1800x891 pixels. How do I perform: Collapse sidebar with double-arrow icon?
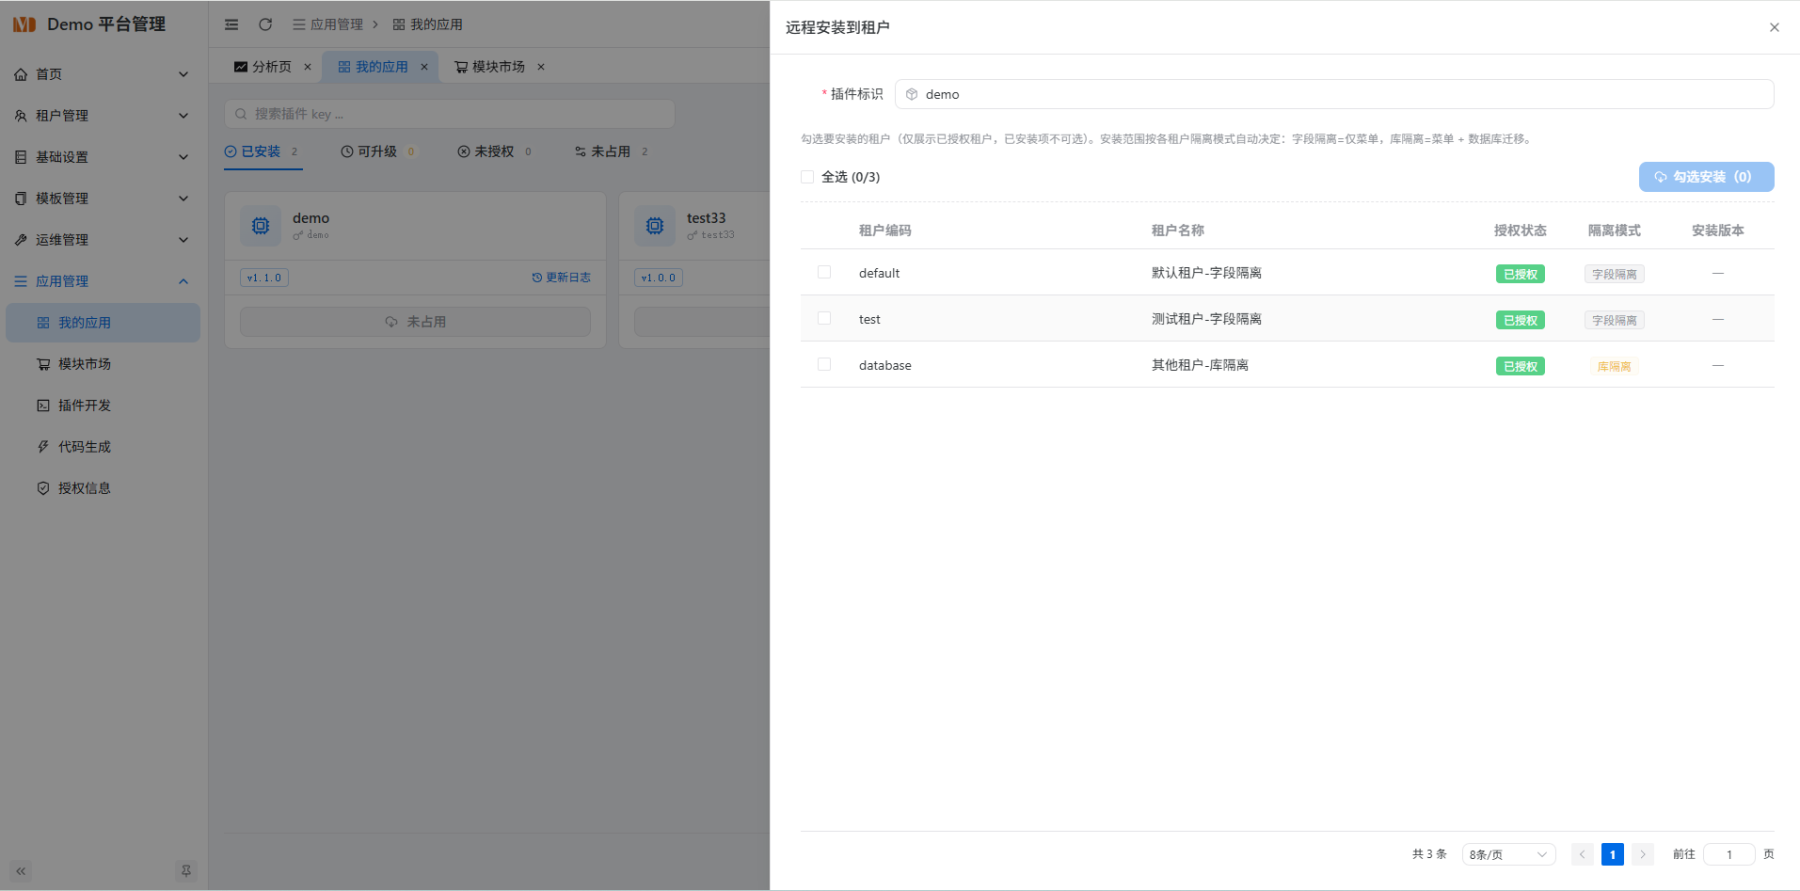click(21, 871)
